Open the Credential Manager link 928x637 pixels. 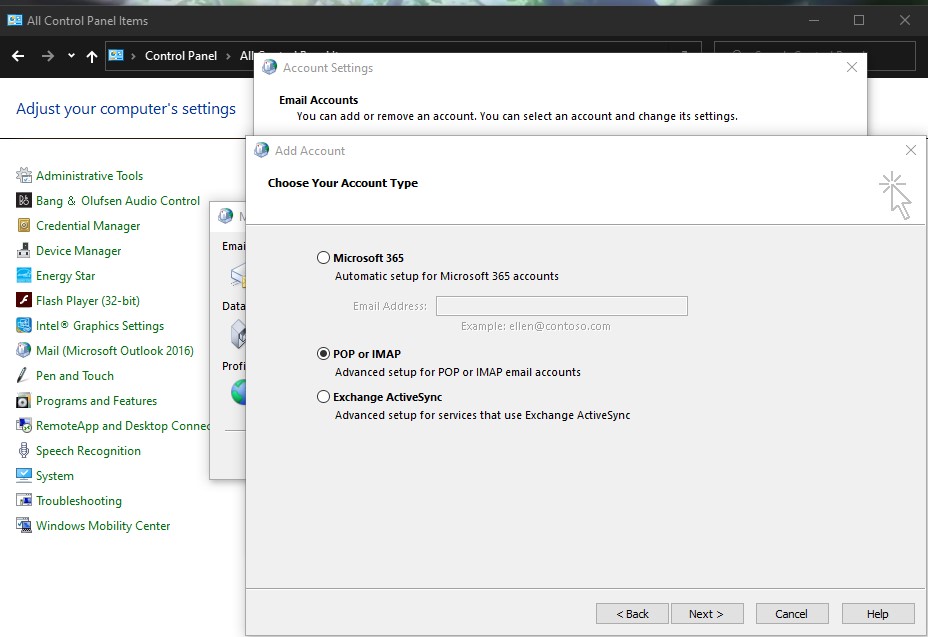click(88, 226)
